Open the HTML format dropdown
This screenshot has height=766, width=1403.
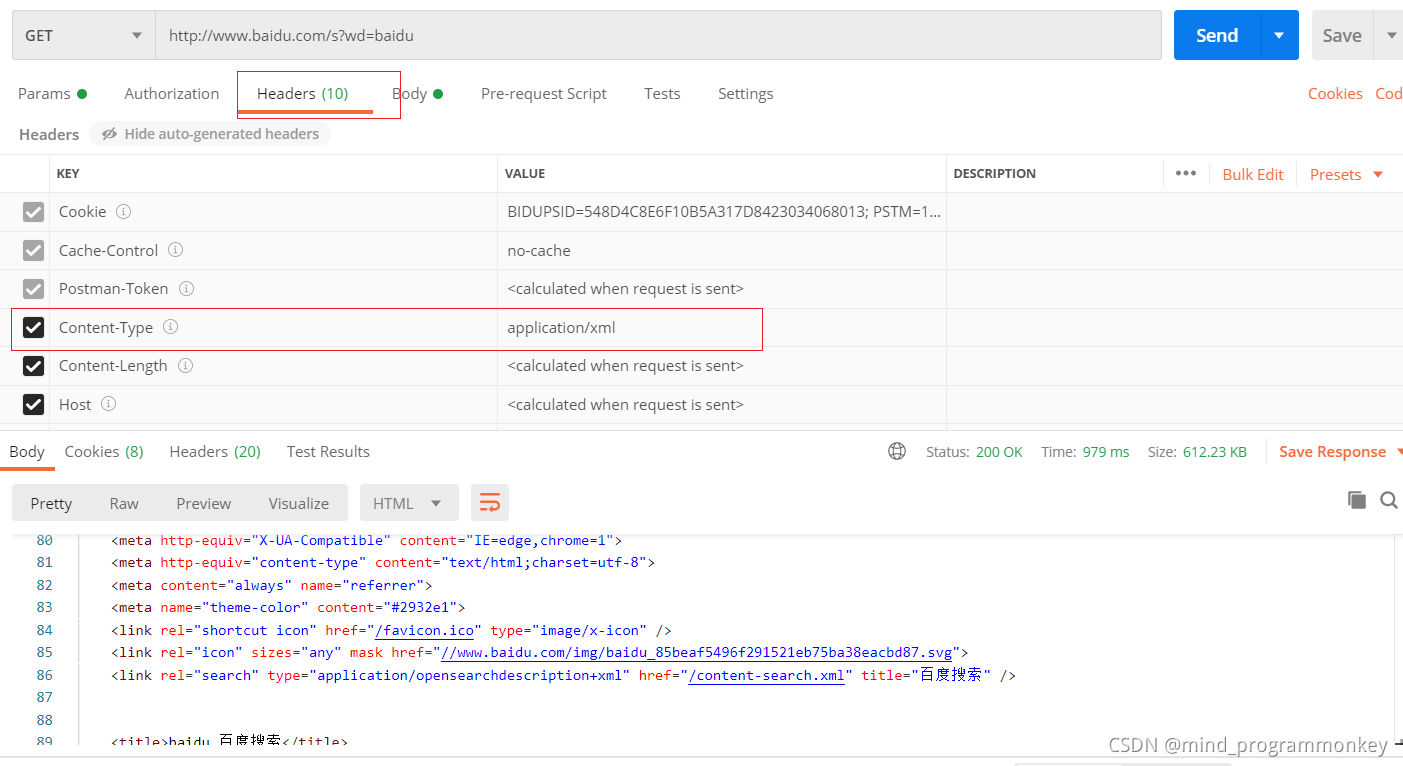(409, 503)
